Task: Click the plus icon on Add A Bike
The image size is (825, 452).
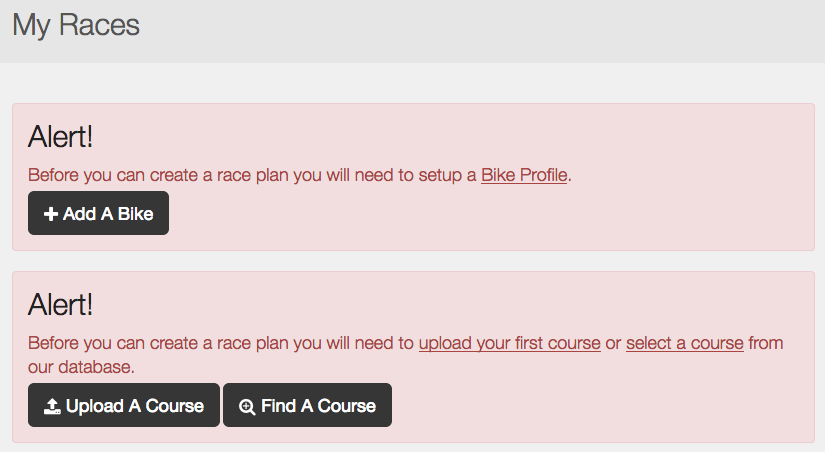Action: click(x=51, y=214)
